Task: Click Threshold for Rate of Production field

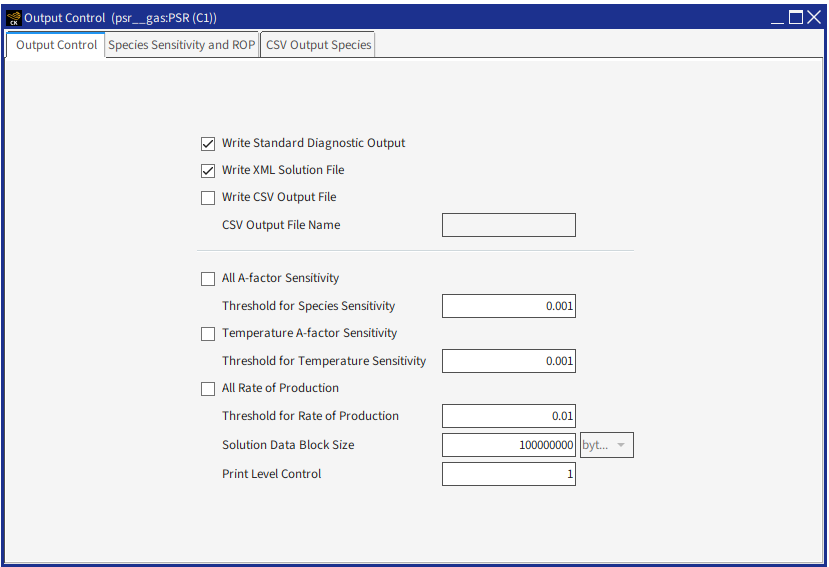Action: [x=509, y=416]
